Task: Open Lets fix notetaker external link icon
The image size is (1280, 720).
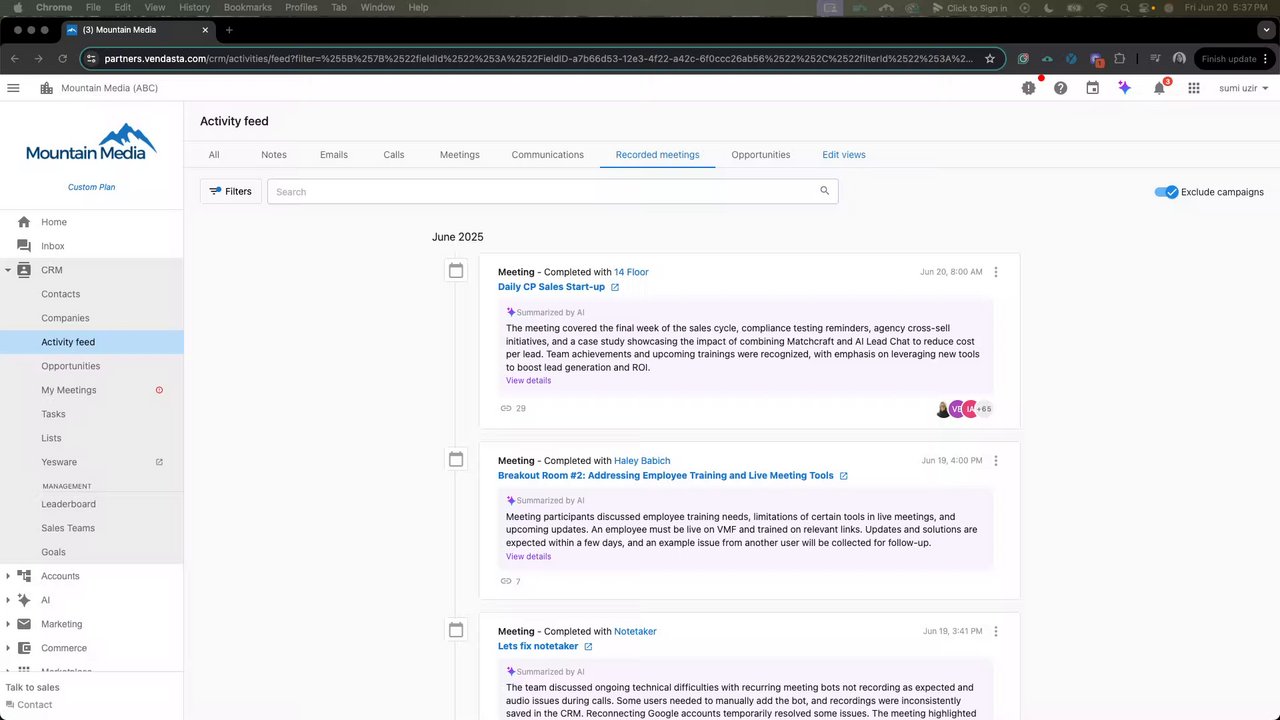Action: point(588,647)
